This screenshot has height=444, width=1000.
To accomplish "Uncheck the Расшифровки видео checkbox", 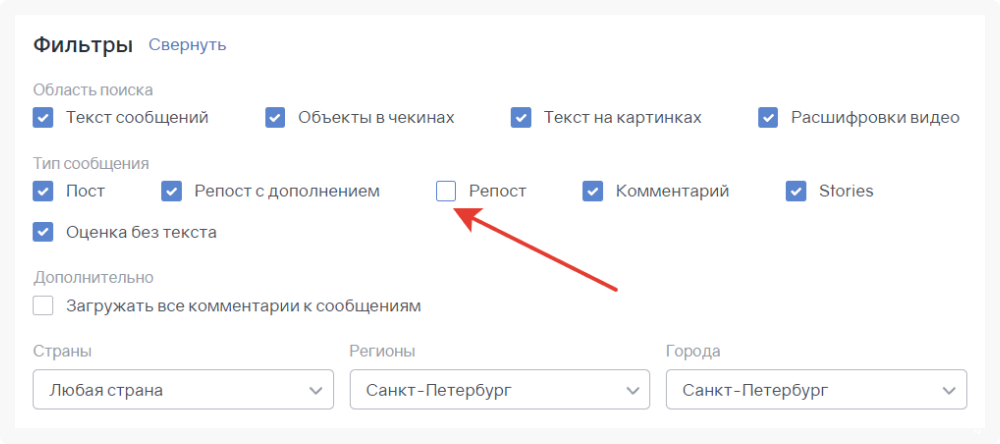I will click(768, 118).
